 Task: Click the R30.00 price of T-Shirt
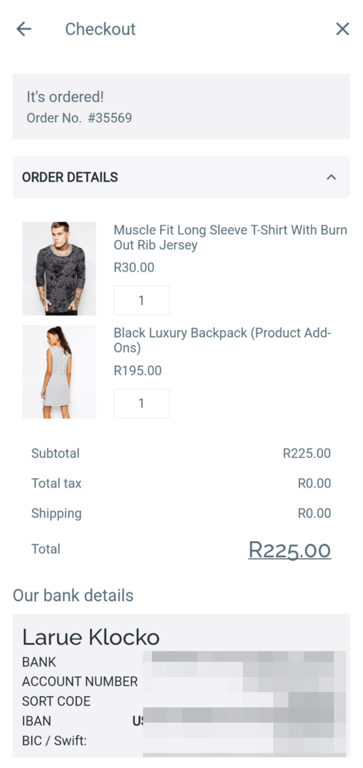(x=134, y=267)
